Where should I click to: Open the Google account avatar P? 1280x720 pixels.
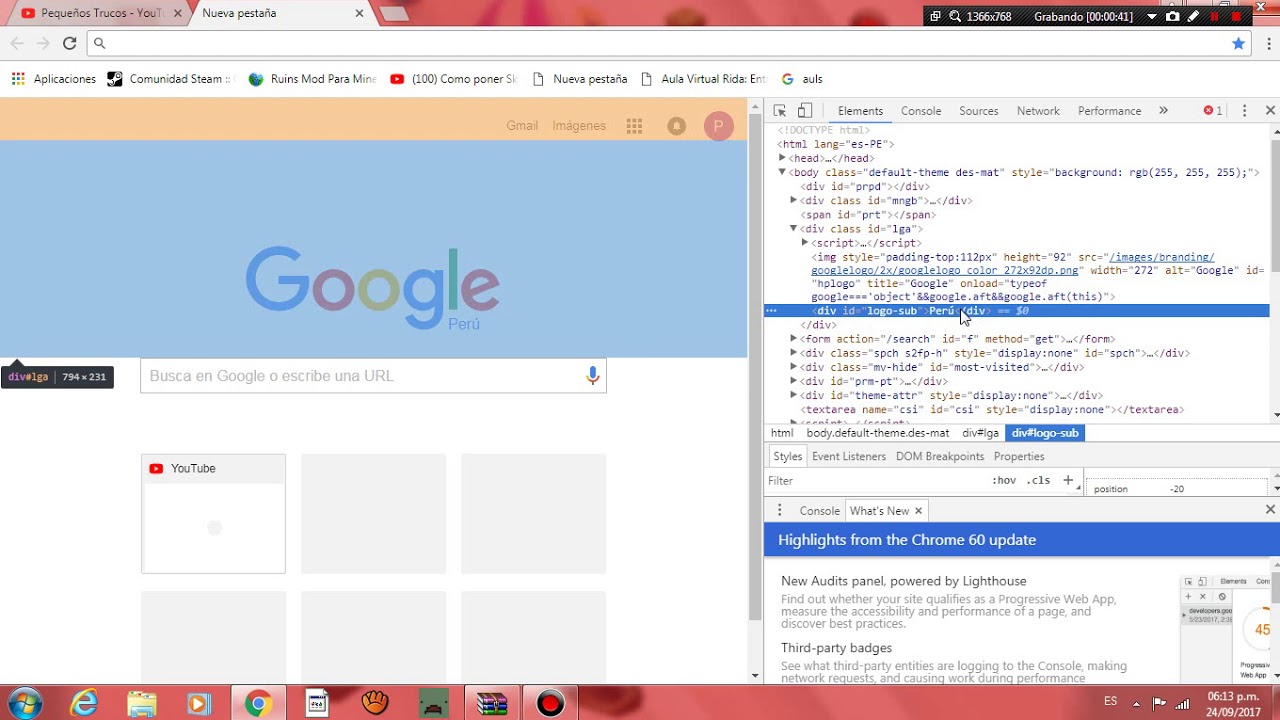click(718, 126)
